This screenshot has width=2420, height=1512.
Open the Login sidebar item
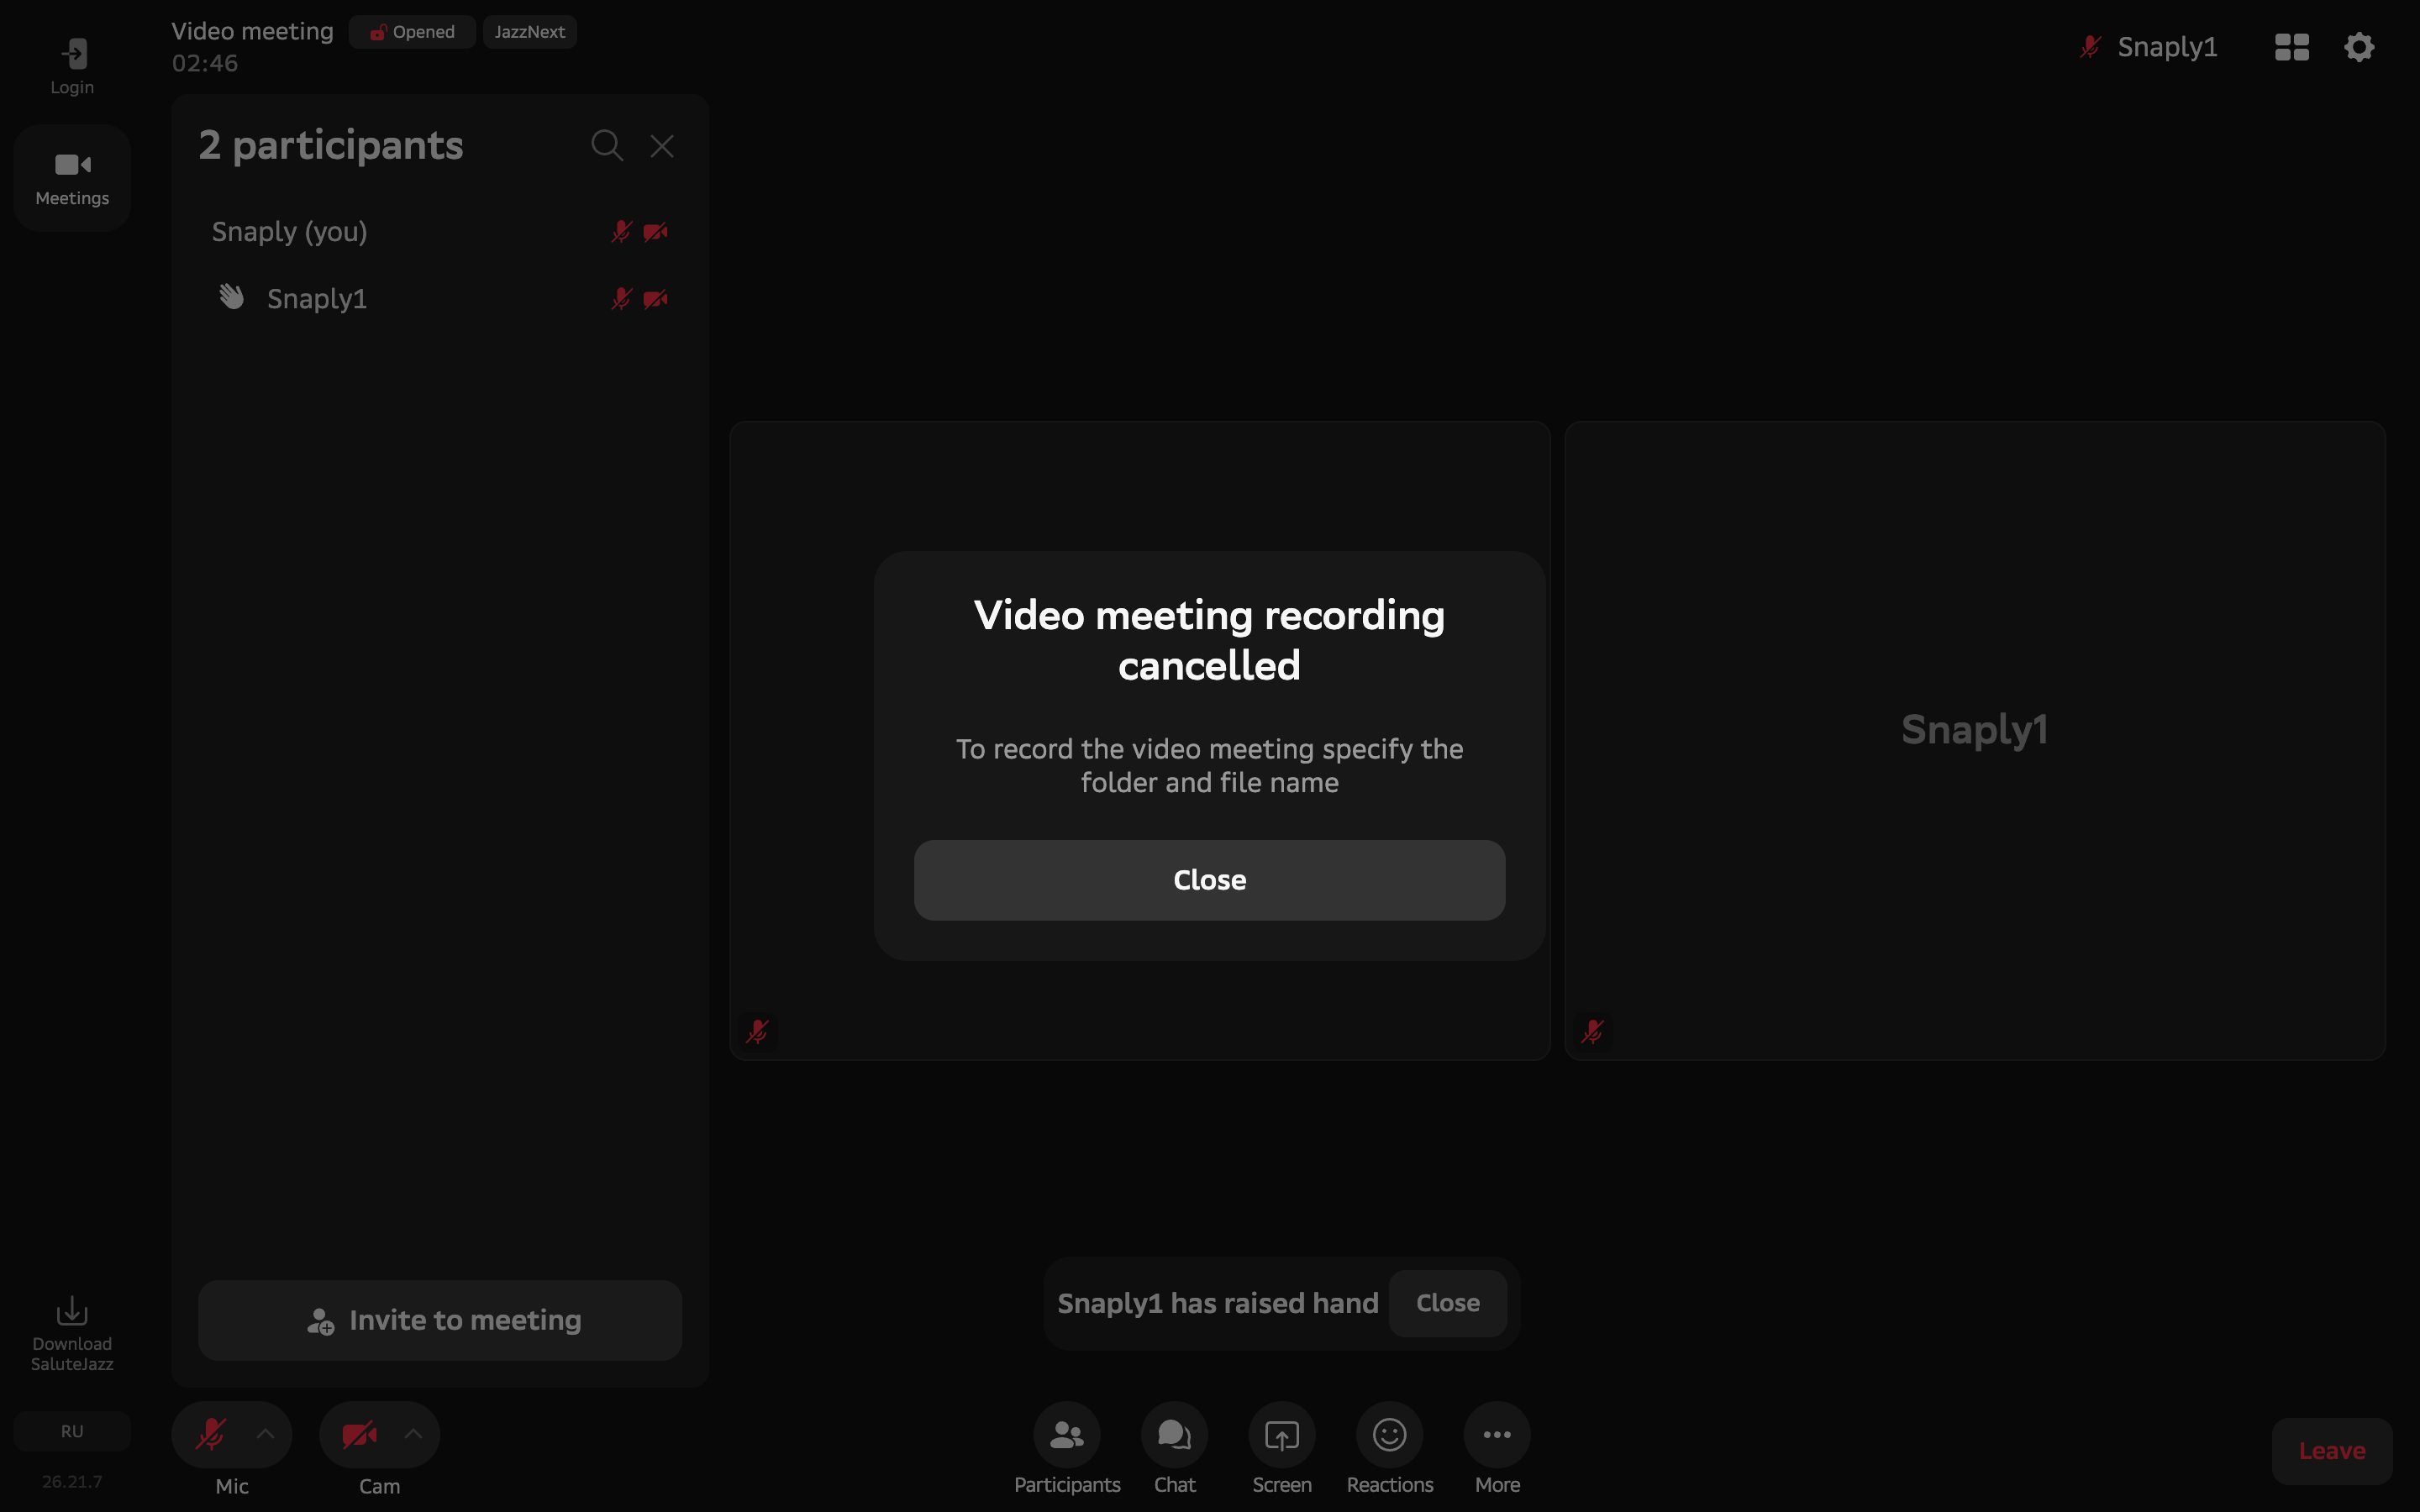pyautogui.click(x=72, y=66)
